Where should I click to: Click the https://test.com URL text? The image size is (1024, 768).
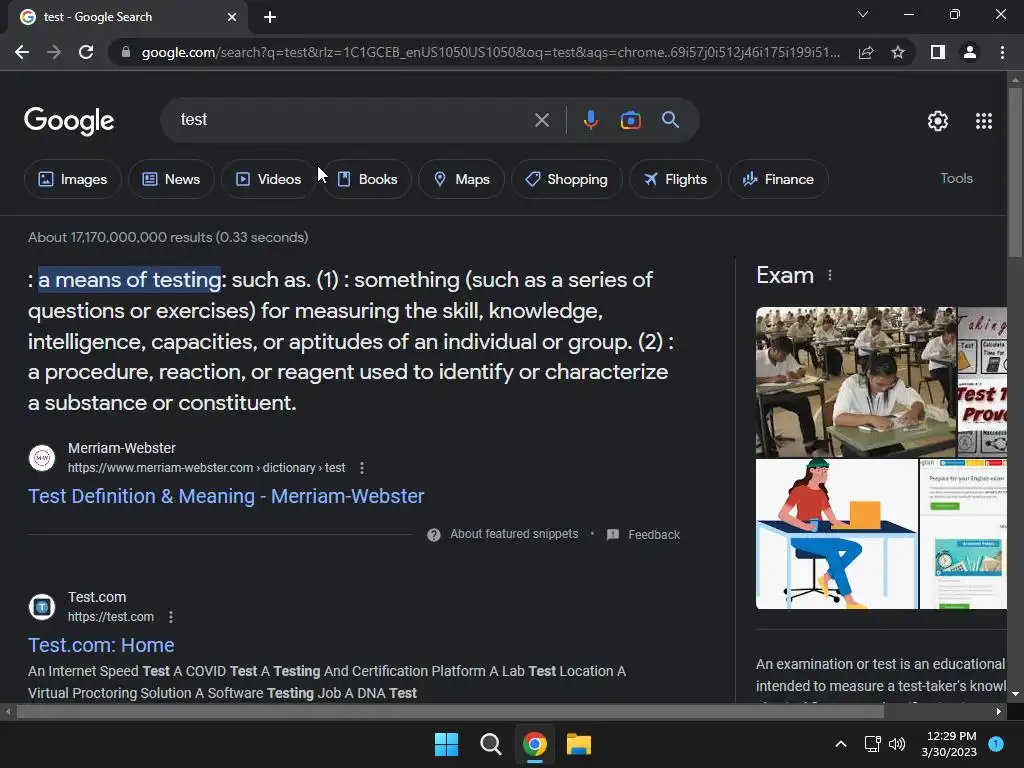111,616
